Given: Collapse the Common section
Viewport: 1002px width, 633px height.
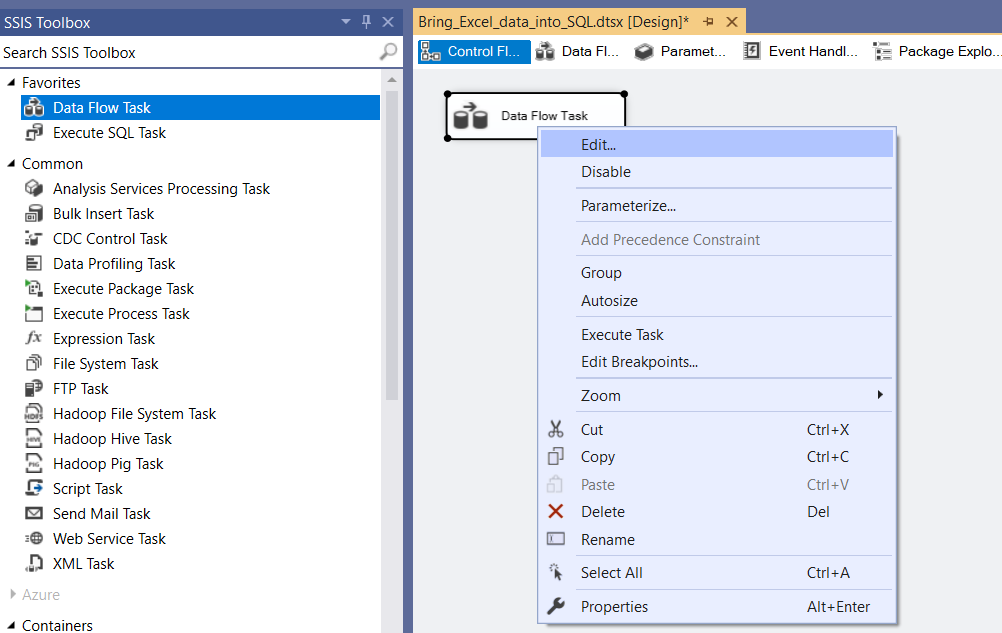Looking at the screenshot, I should click(x=11, y=164).
